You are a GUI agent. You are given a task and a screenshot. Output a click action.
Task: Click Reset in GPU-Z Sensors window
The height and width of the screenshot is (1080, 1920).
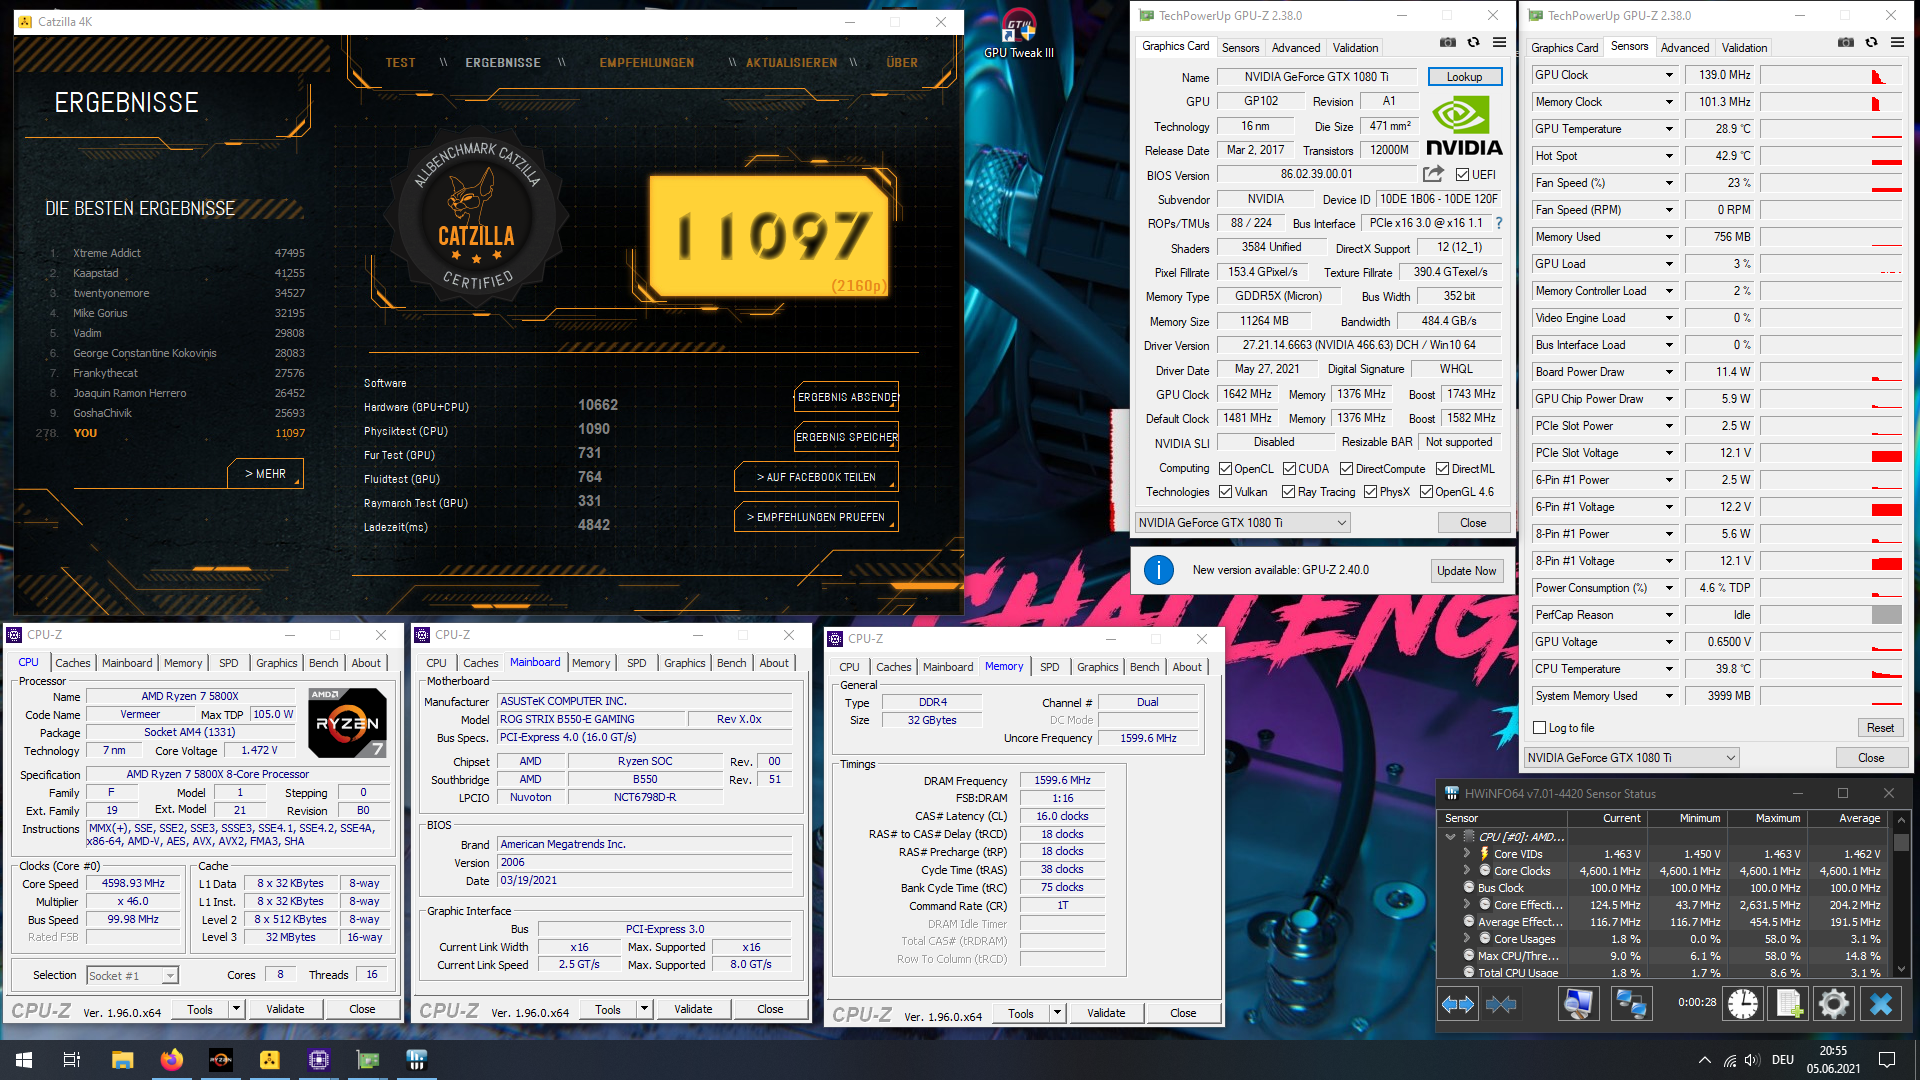(1880, 728)
